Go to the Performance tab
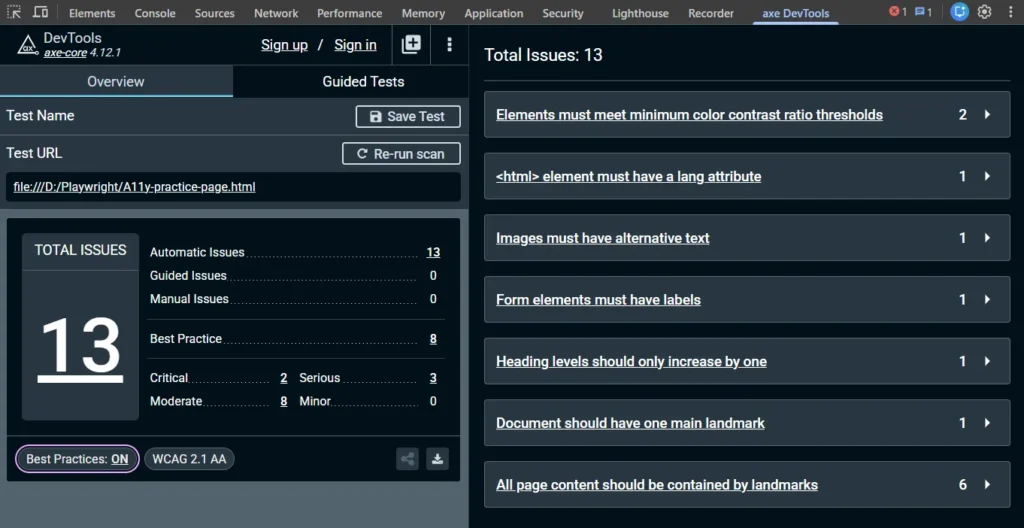Viewport: 1024px width, 528px height. [x=349, y=13]
